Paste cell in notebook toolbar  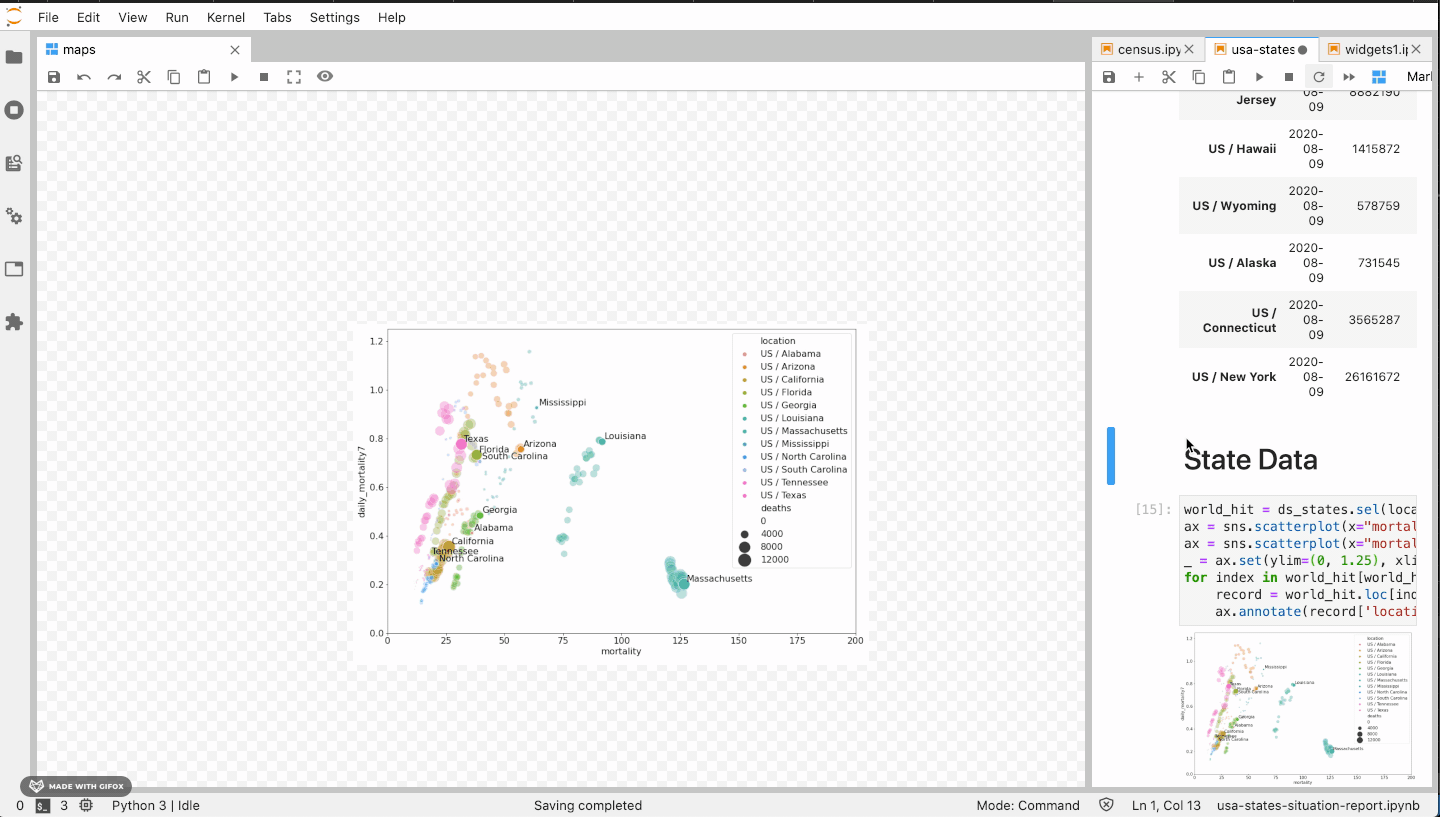[x=1229, y=77]
